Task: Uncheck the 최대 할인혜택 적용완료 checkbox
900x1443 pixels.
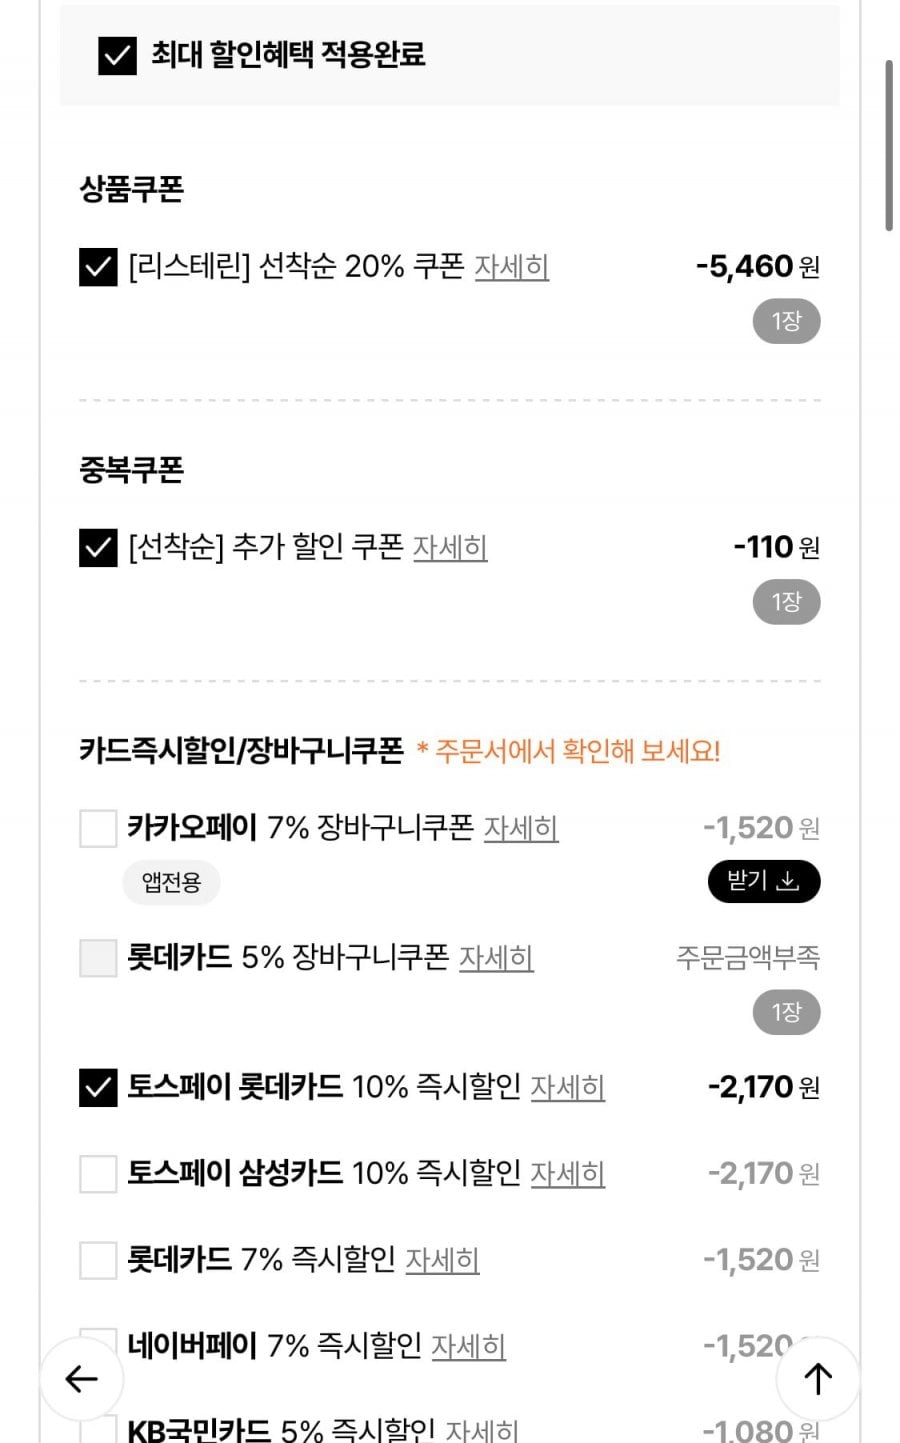Action: tap(117, 55)
